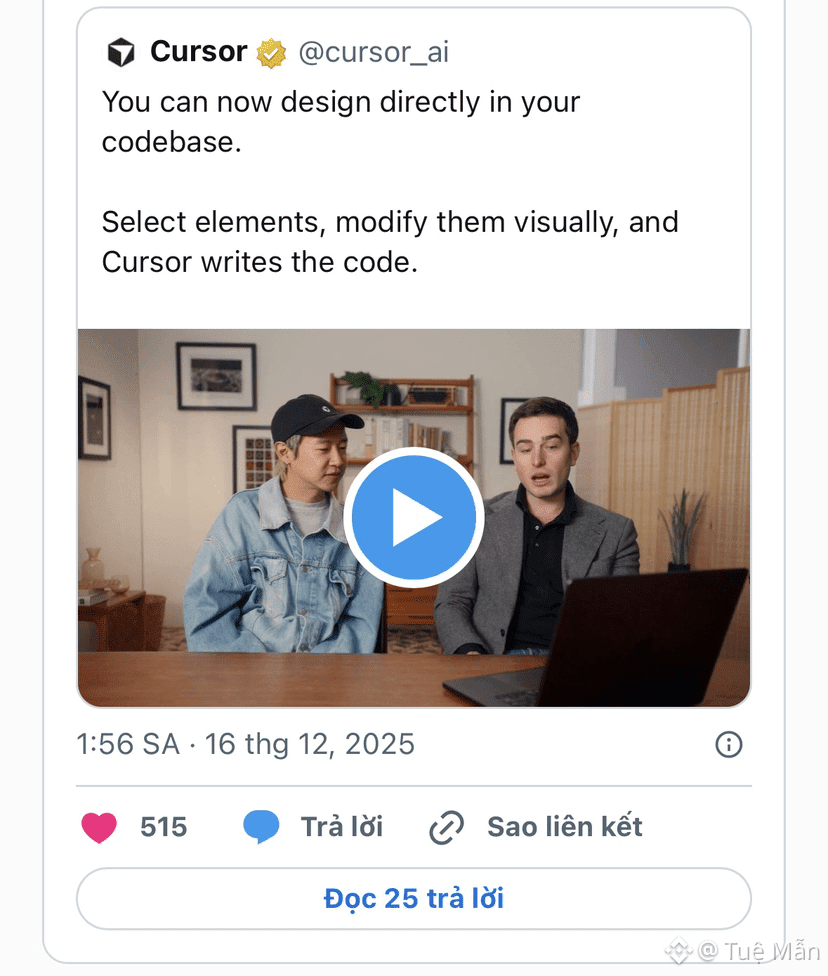Click the Cursor cube logo avatar

click(x=121, y=52)
